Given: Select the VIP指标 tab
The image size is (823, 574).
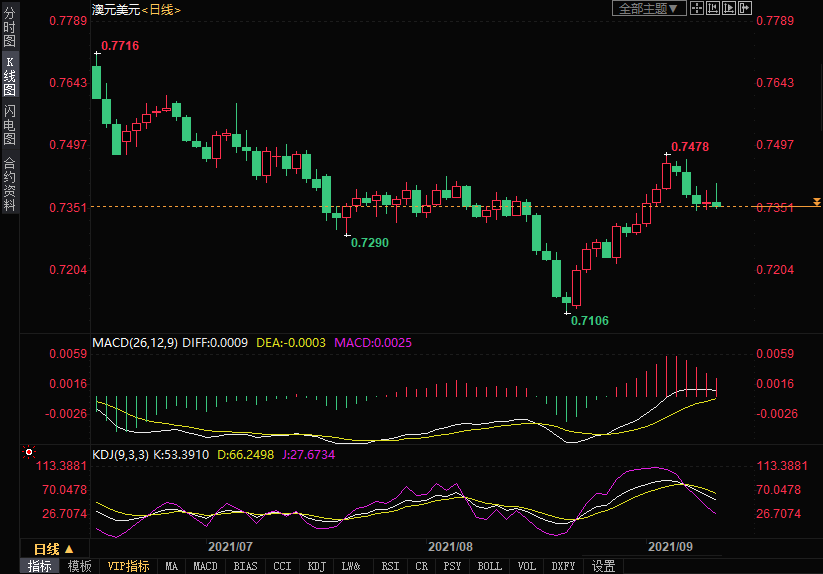Looking at the screenshot, I should coord(129,566).
